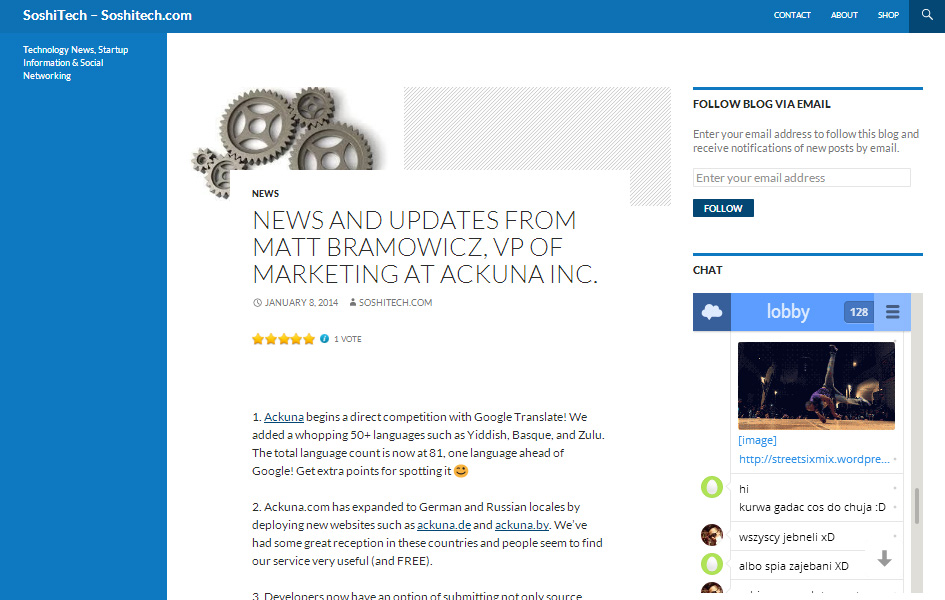
Task: Open the January 8, 2014 date link
Action: coord(301,303)
